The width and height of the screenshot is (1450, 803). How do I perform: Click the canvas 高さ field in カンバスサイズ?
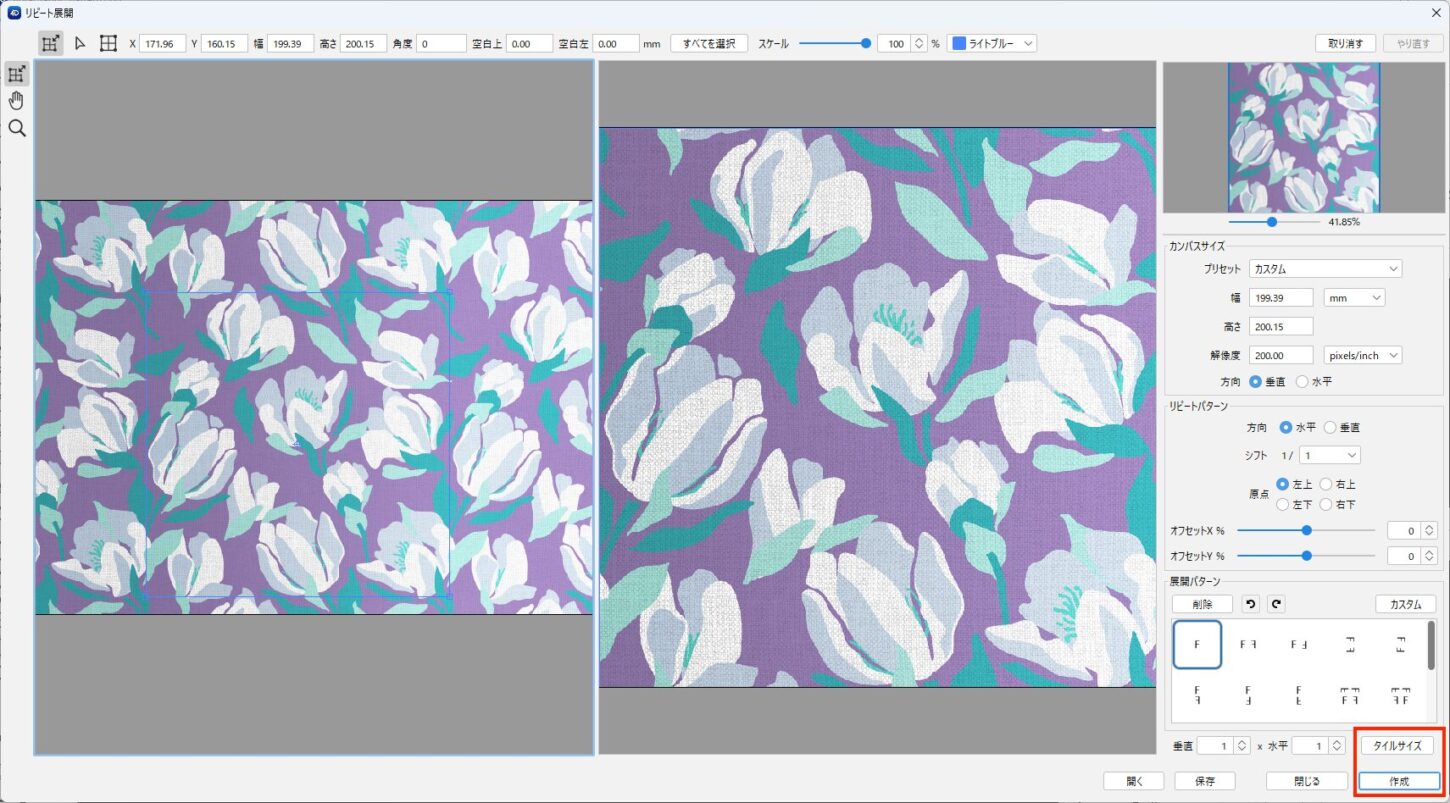point(1281,326)
